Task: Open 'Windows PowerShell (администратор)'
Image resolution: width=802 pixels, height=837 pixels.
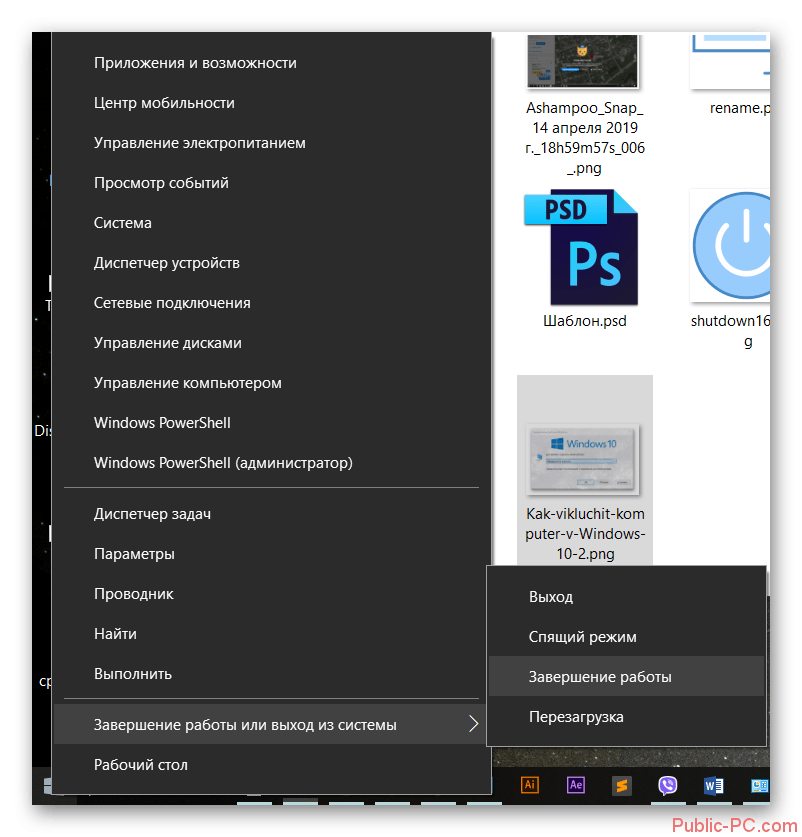Action: (x=223, y=463)
